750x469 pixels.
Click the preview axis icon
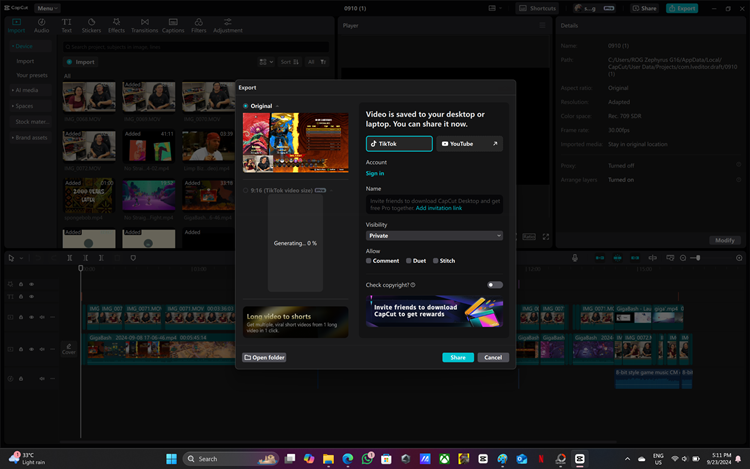click(x=652, y=258)
